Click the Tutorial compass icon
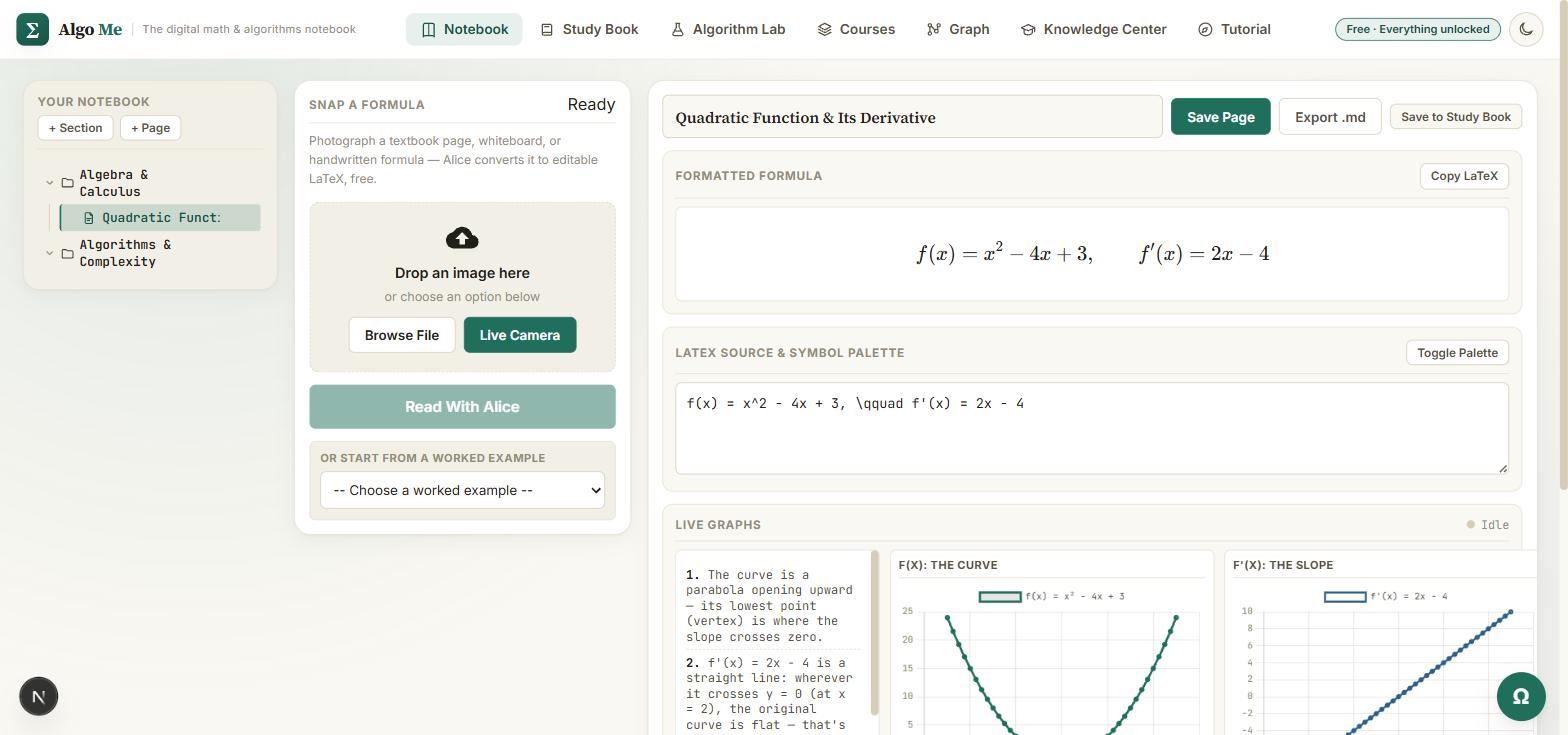The image size is (1568, 735). click(x=1205, y=29)
